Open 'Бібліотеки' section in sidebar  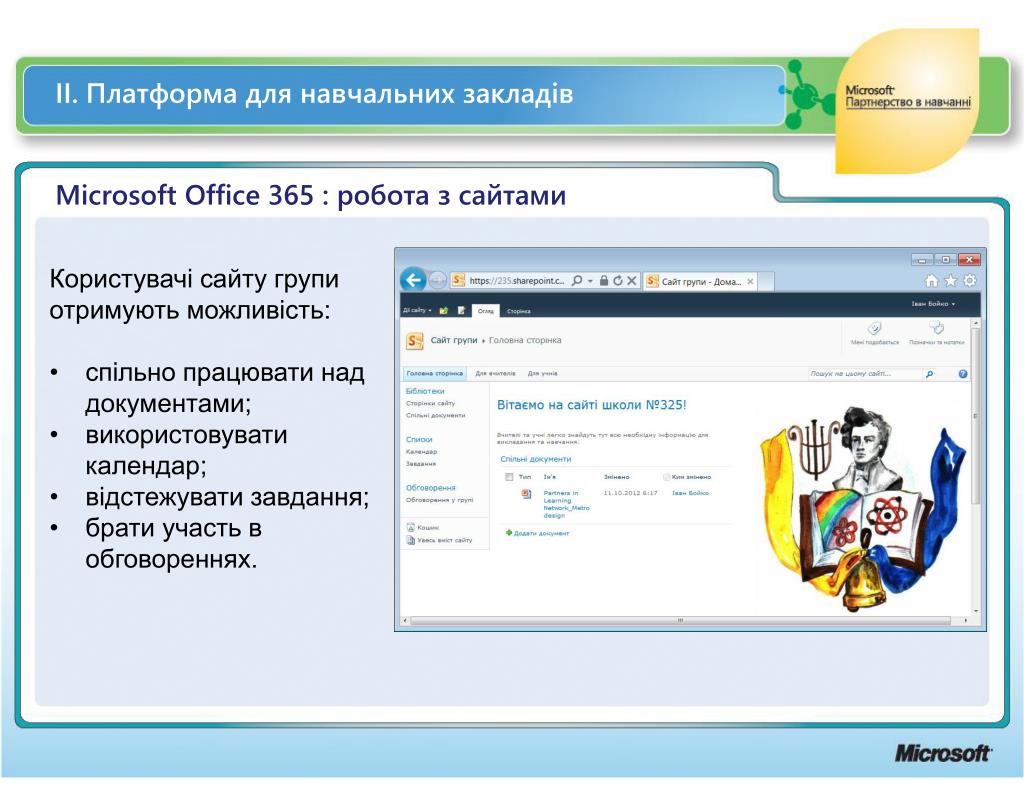[425, 391]
